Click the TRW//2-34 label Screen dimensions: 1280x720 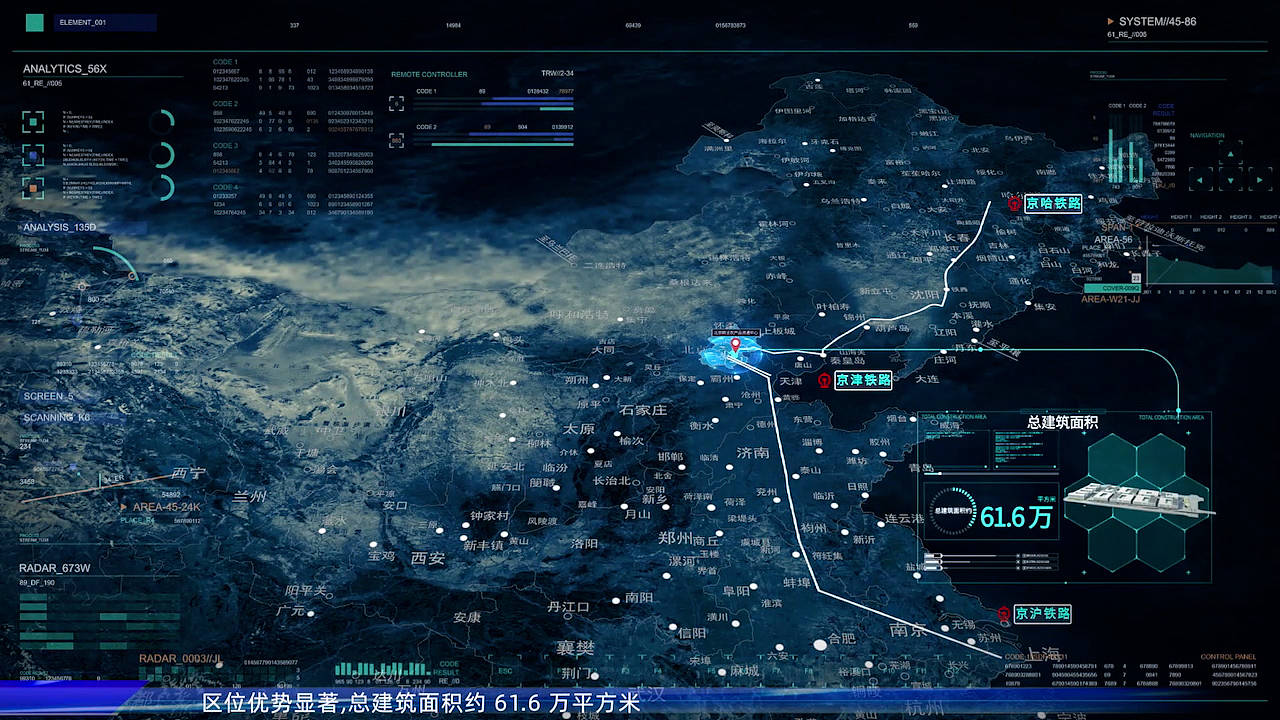(557, 73)
